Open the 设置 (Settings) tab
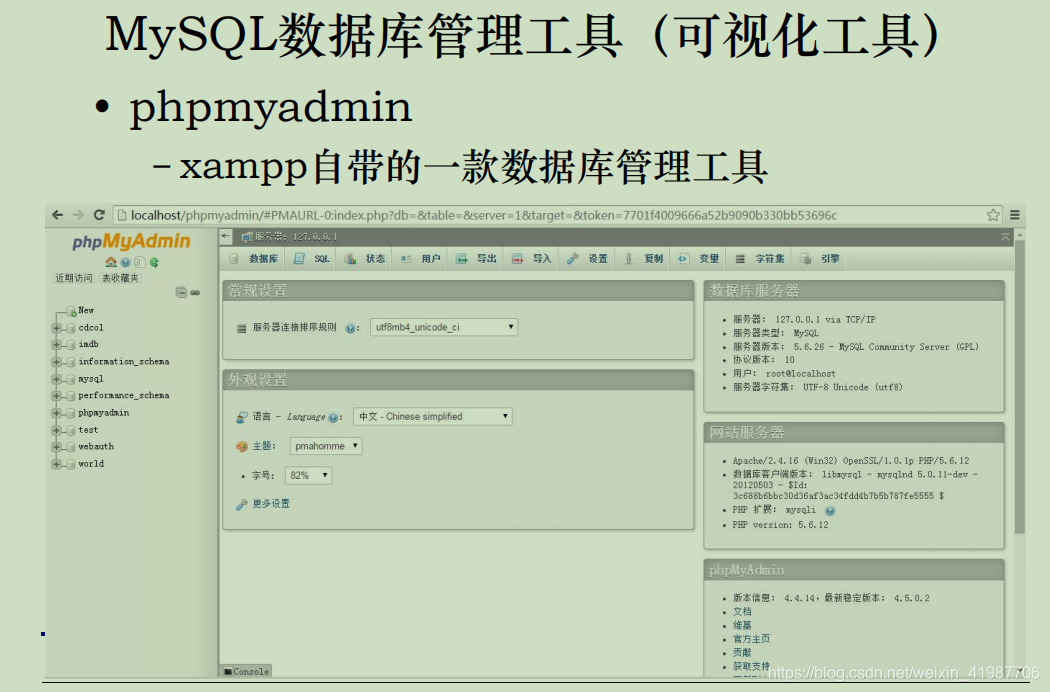This screenshot has width=1050, height=692. 587,259
